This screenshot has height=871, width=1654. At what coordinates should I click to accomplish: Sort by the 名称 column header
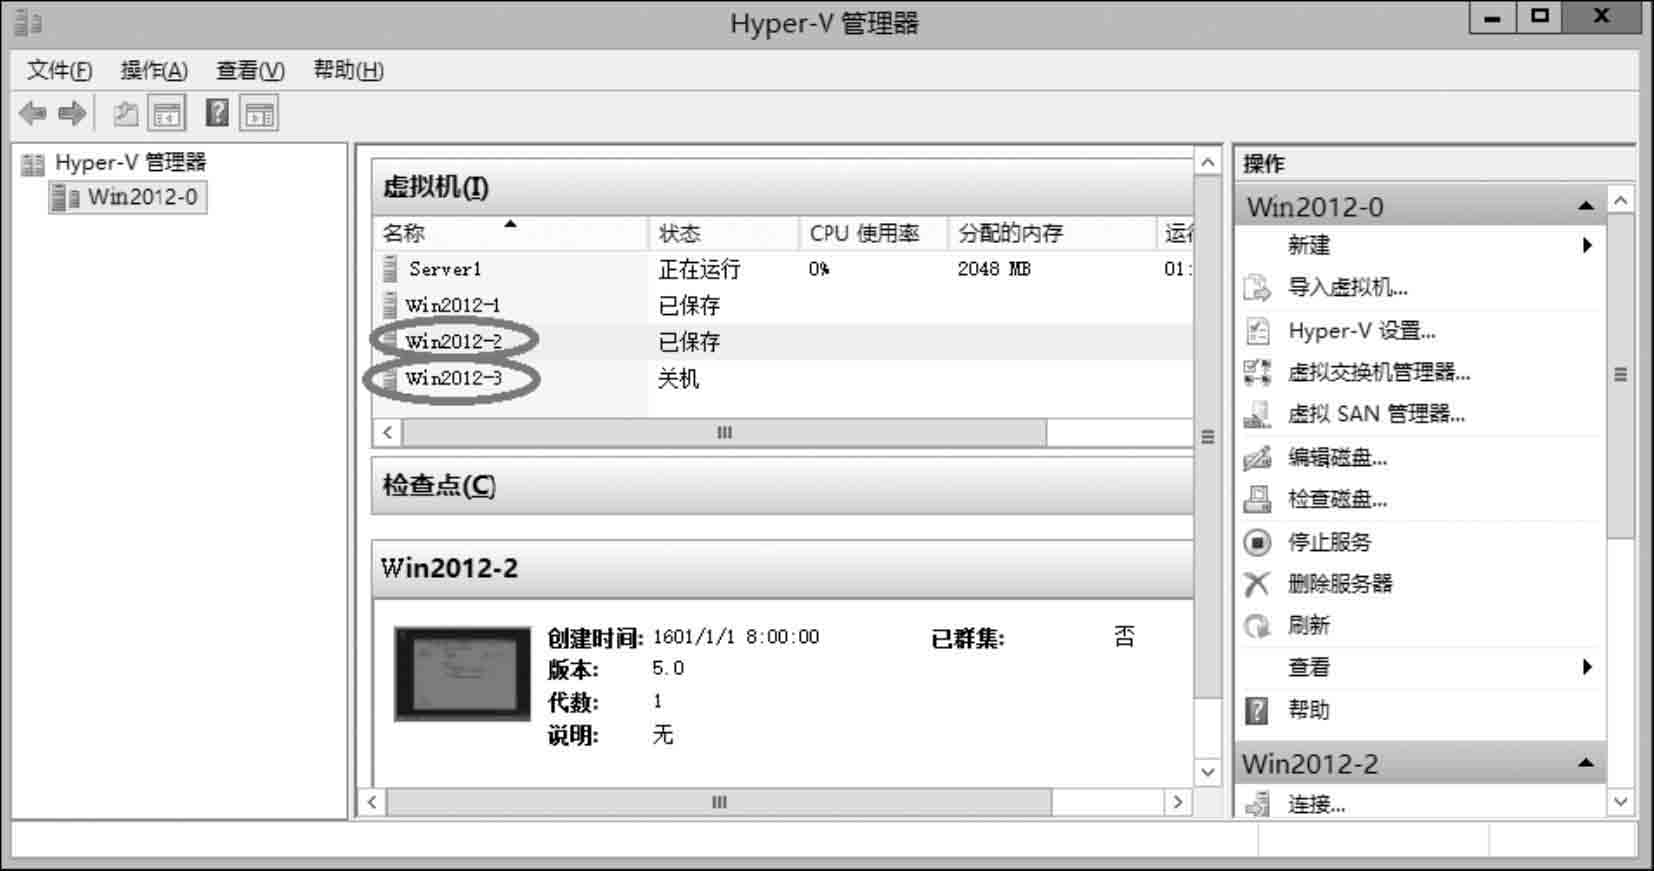(510, 233)
